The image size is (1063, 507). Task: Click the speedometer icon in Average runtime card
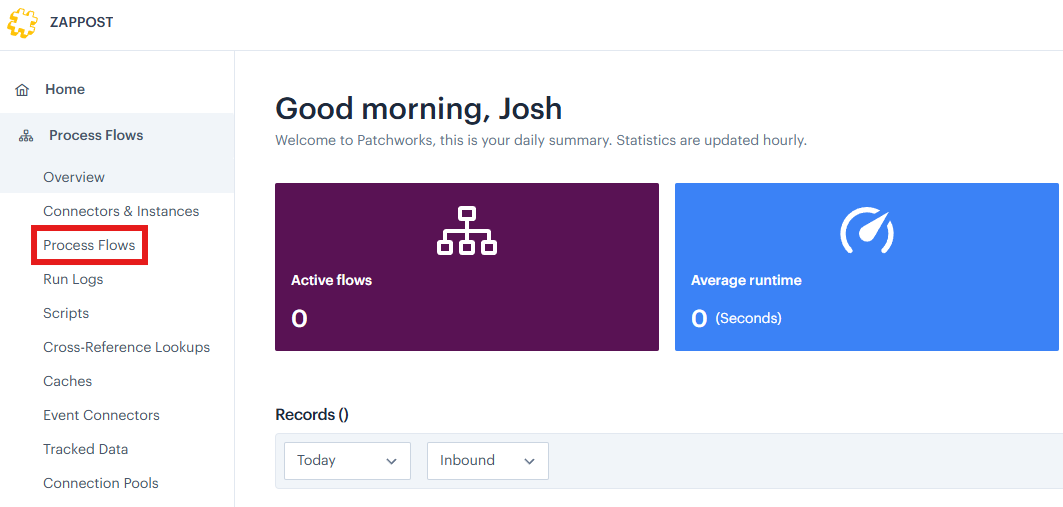866,231
